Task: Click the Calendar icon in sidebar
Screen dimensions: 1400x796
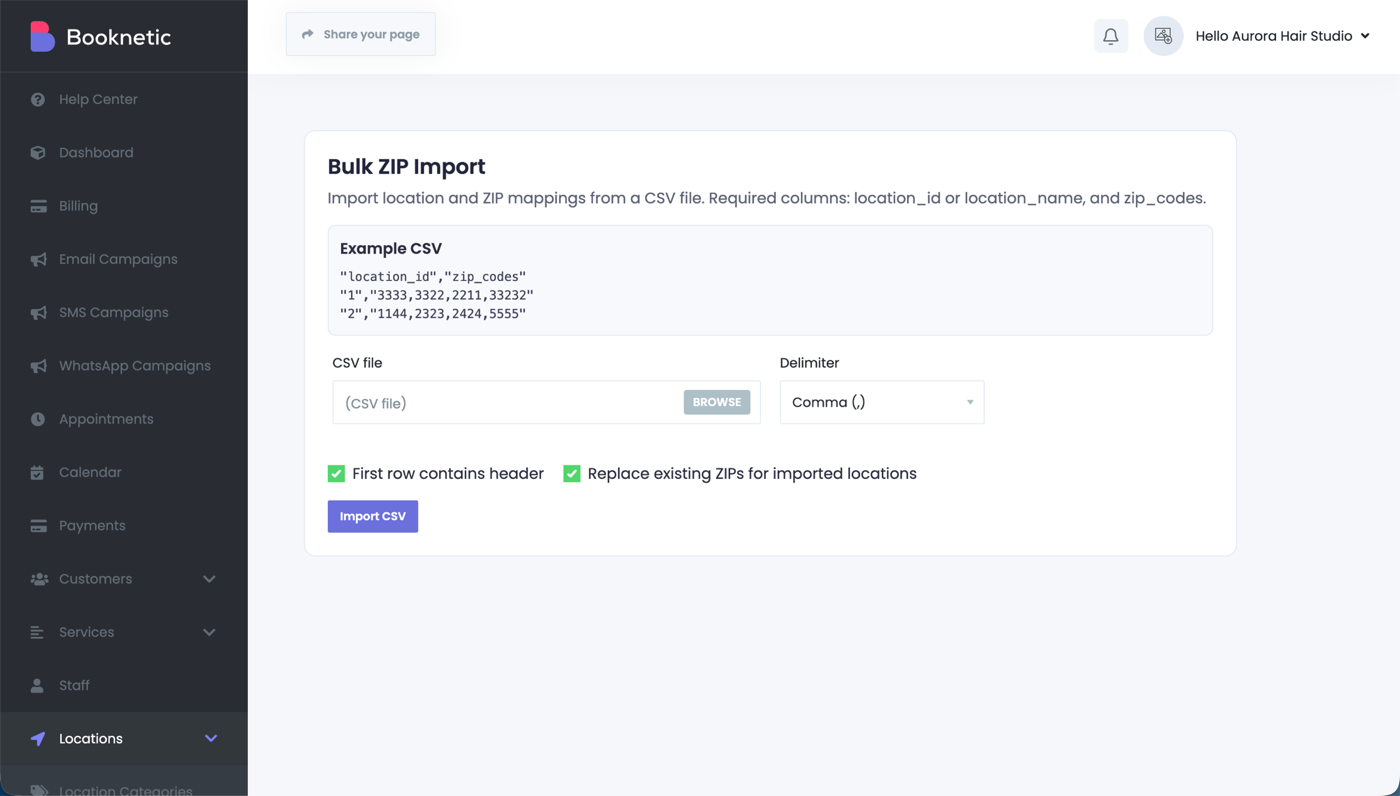Action: [37, 472]
